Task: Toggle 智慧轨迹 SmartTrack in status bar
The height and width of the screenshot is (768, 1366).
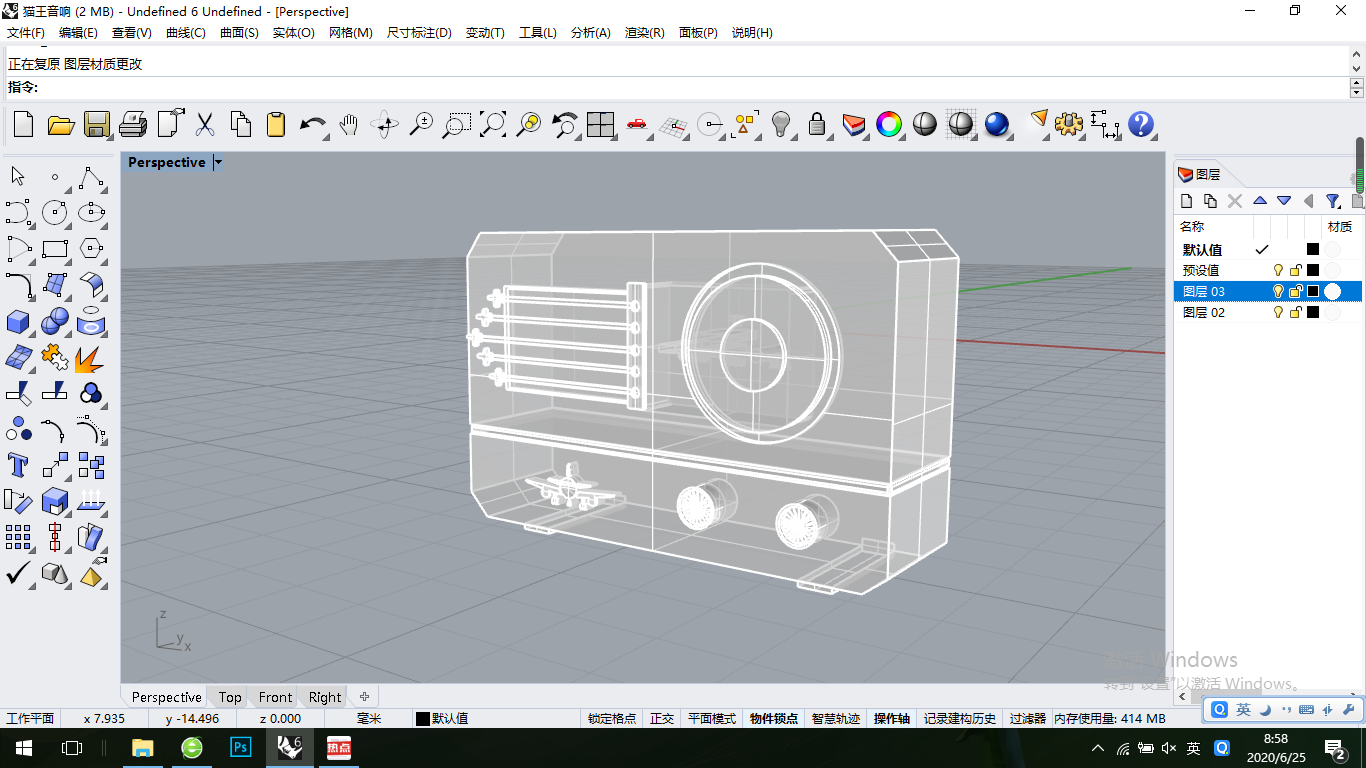Action: pos(836,718)
